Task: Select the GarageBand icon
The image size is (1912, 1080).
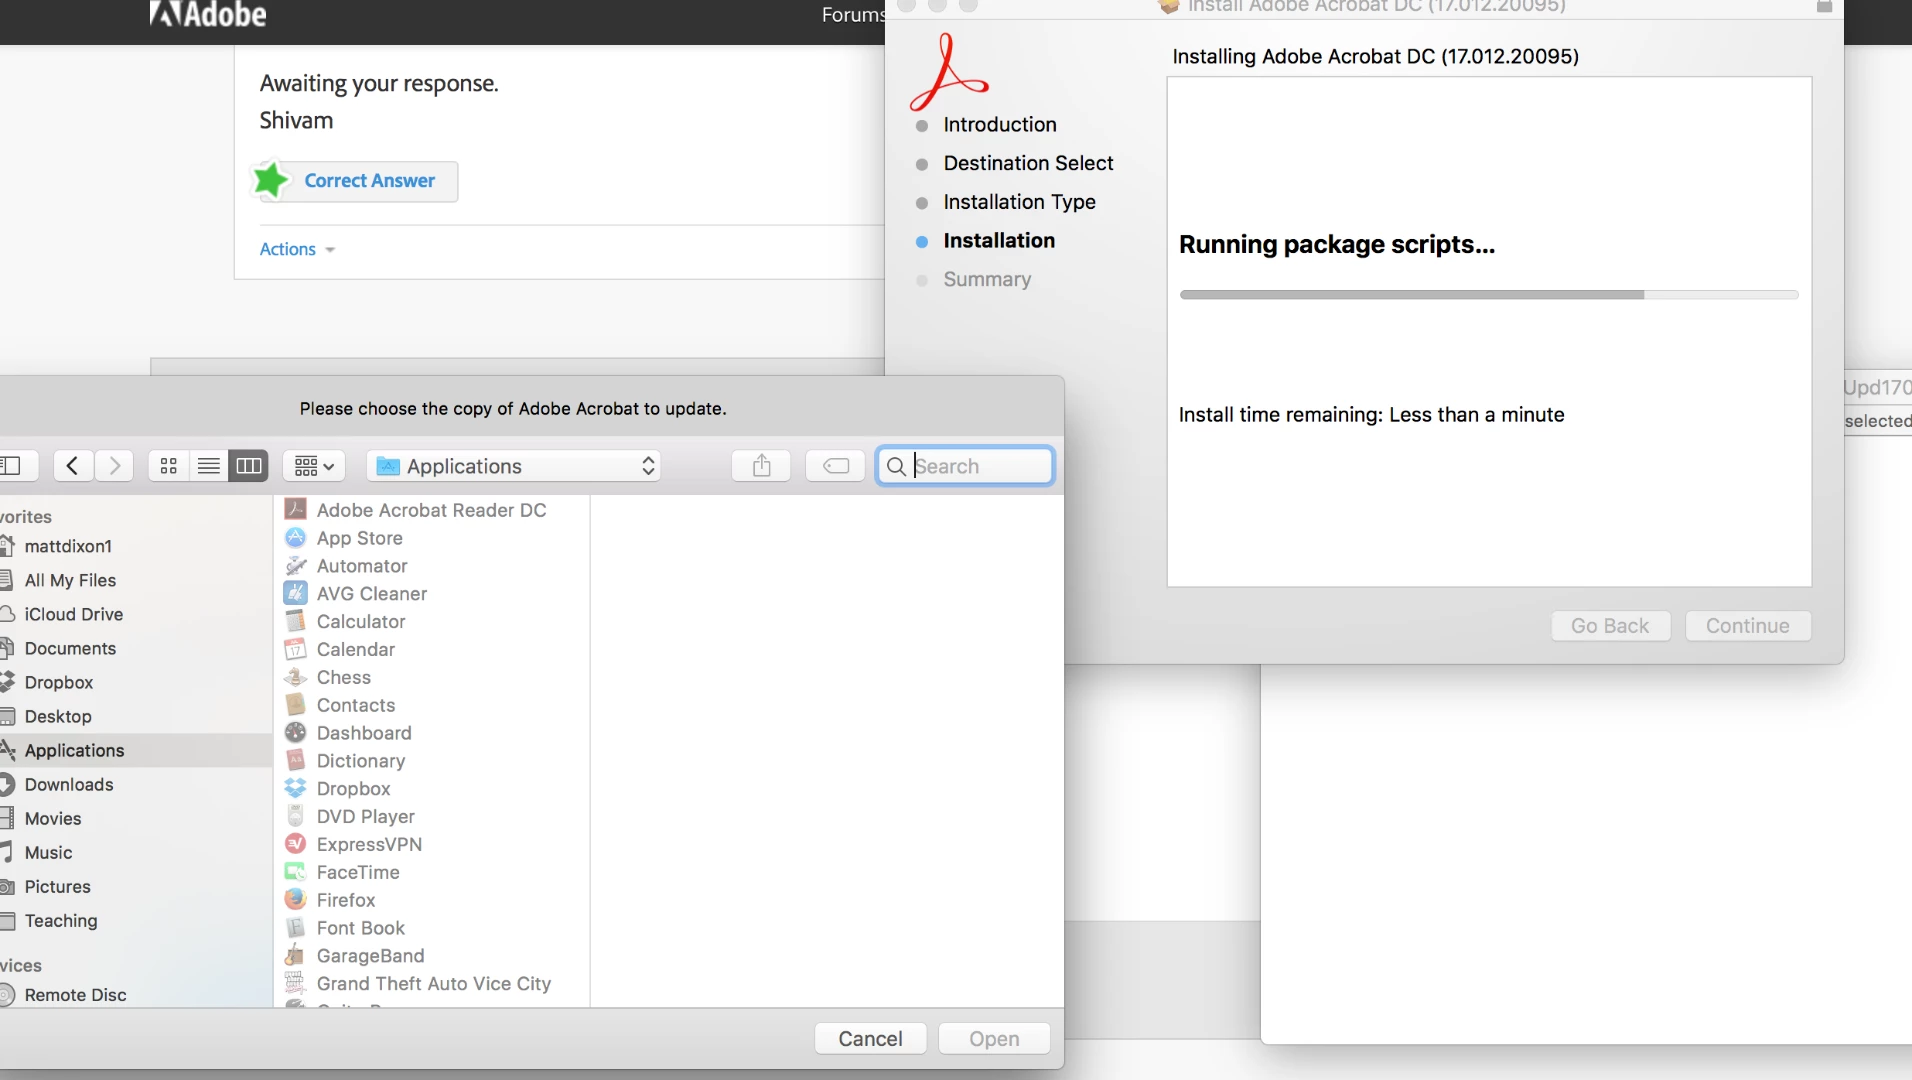Action: [295, 956]
